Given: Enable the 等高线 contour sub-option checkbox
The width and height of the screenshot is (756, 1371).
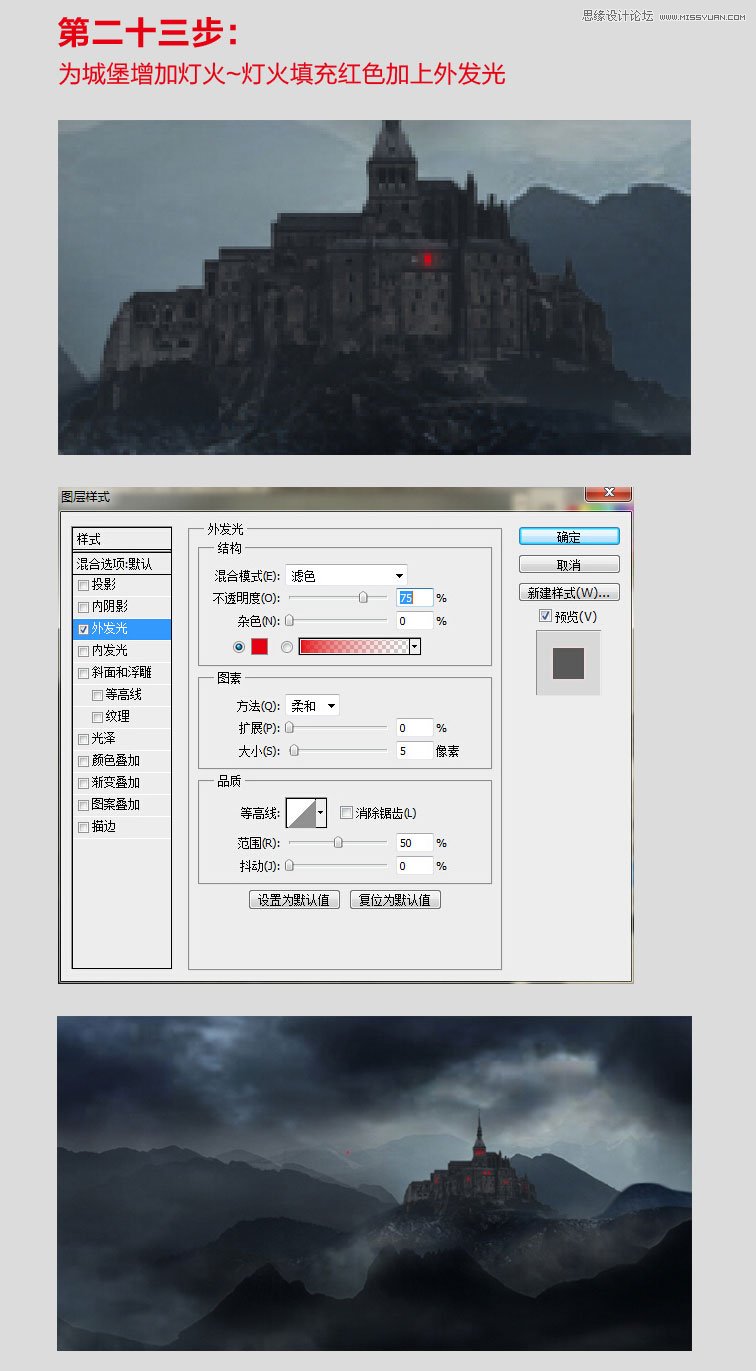Looking at the screenshot, I should tap(97, 696).
